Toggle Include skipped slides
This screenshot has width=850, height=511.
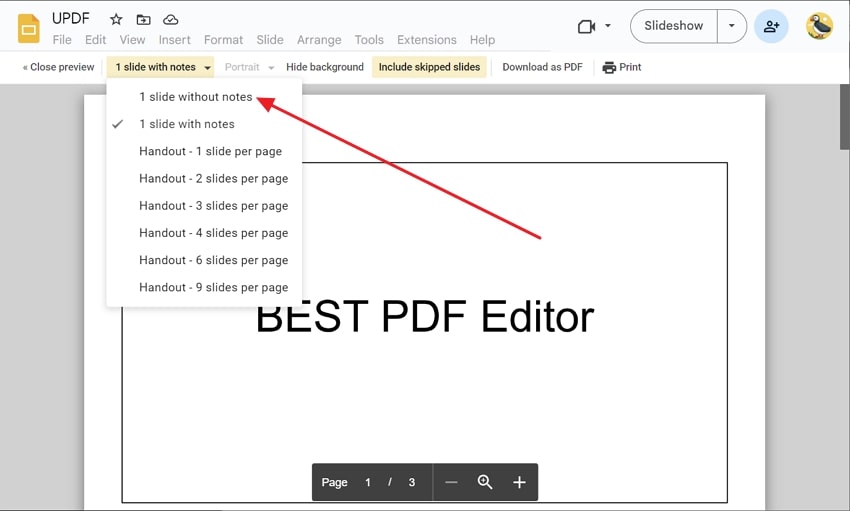(x=429, y=67)
